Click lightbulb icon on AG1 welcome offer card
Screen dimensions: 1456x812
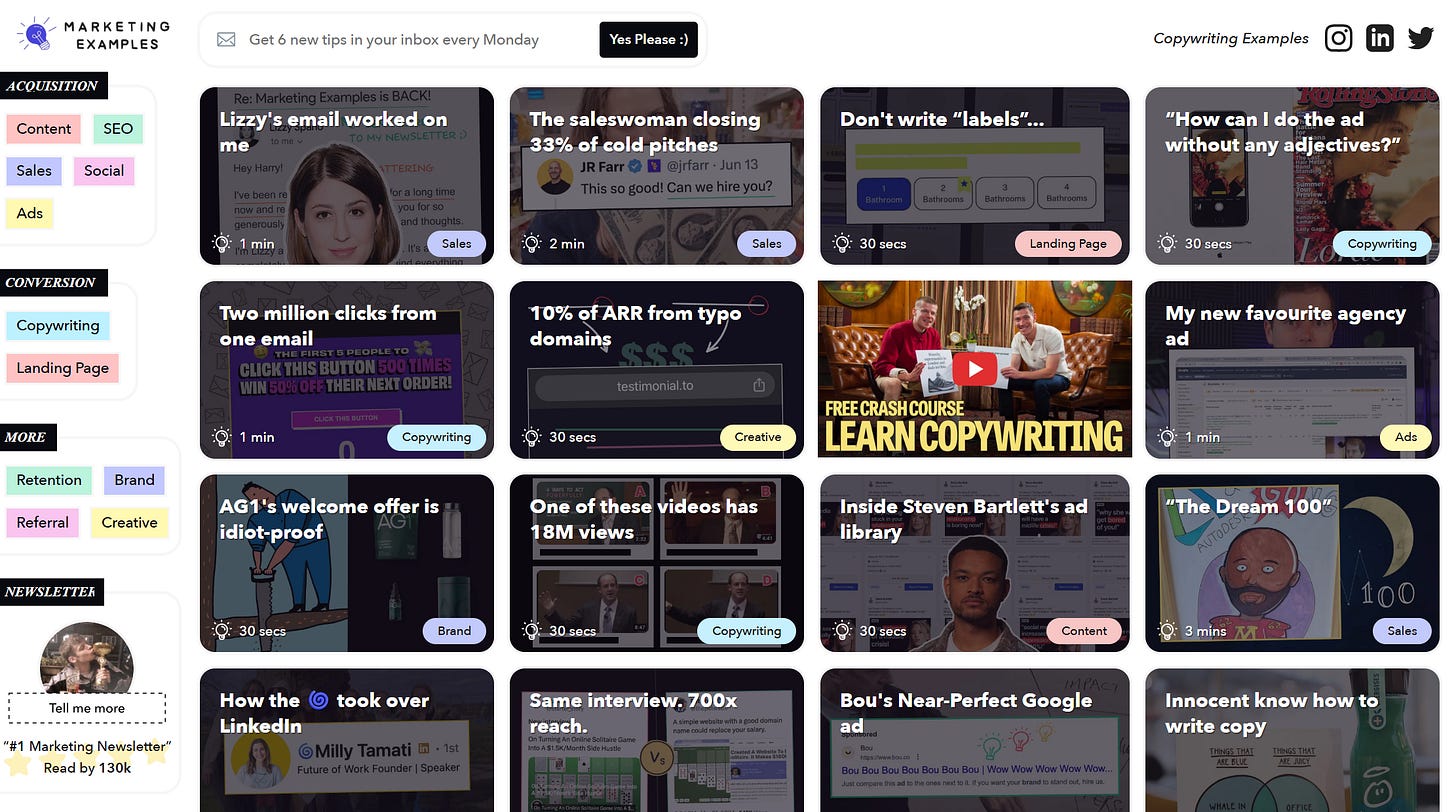(221, 630)
